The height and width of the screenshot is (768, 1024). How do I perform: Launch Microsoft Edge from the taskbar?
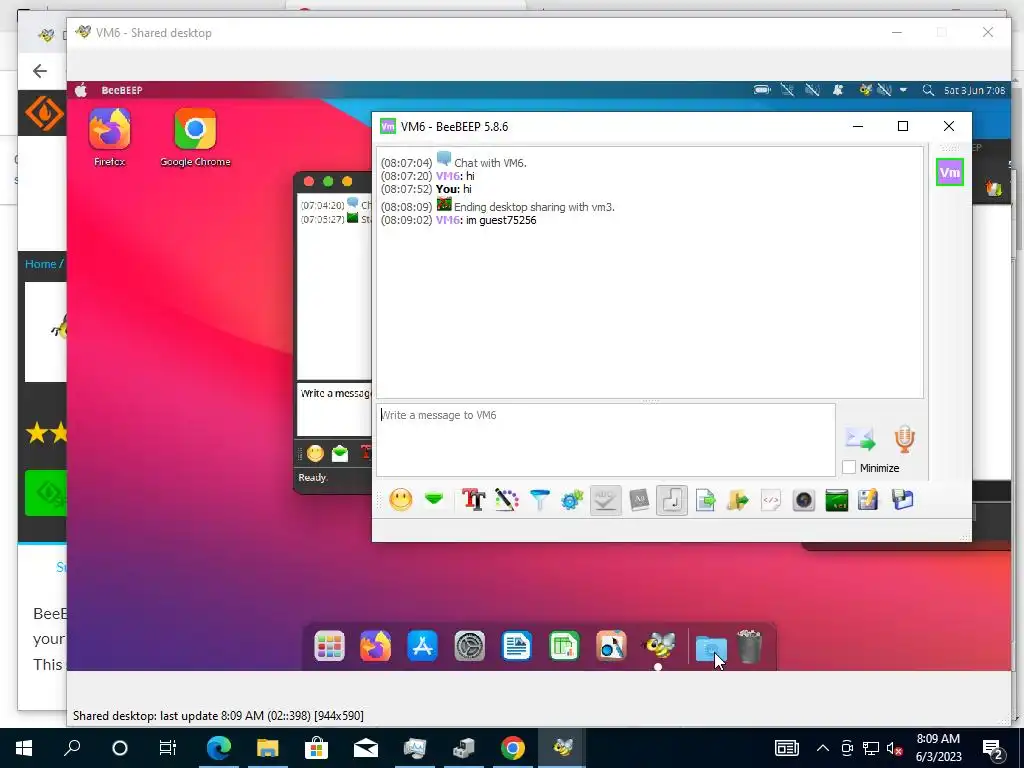click(x=219, y=748)
